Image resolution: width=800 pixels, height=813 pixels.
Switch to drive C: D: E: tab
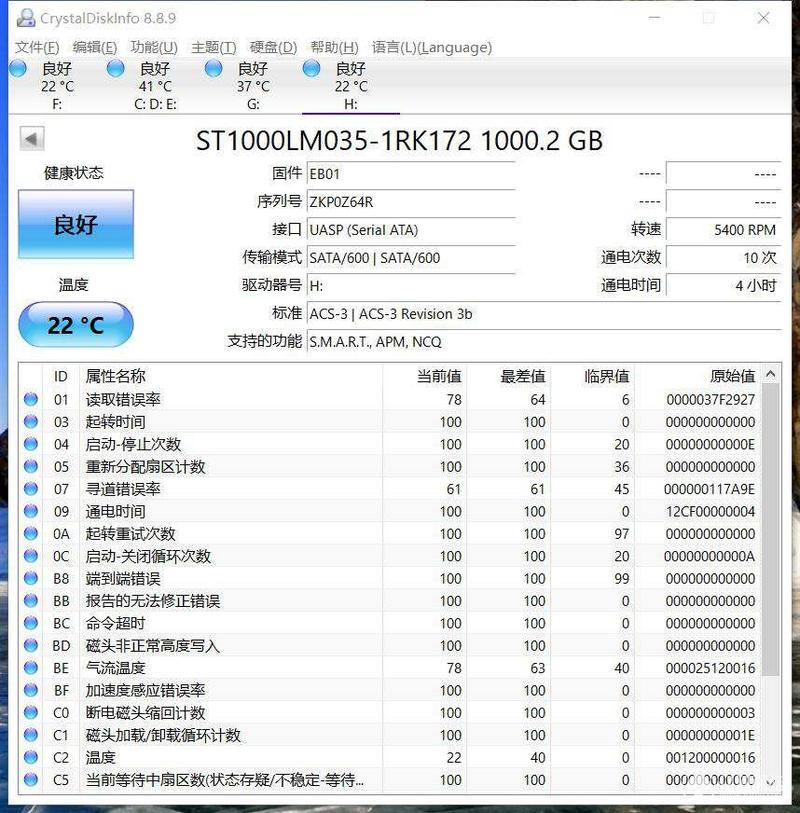[155, 86]
